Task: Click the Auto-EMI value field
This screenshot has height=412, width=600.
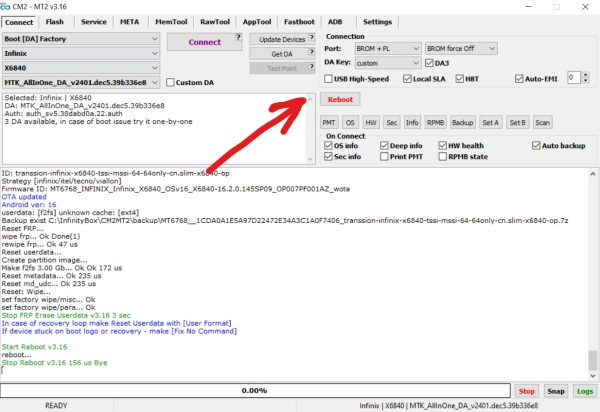Action: coord(574,78)
